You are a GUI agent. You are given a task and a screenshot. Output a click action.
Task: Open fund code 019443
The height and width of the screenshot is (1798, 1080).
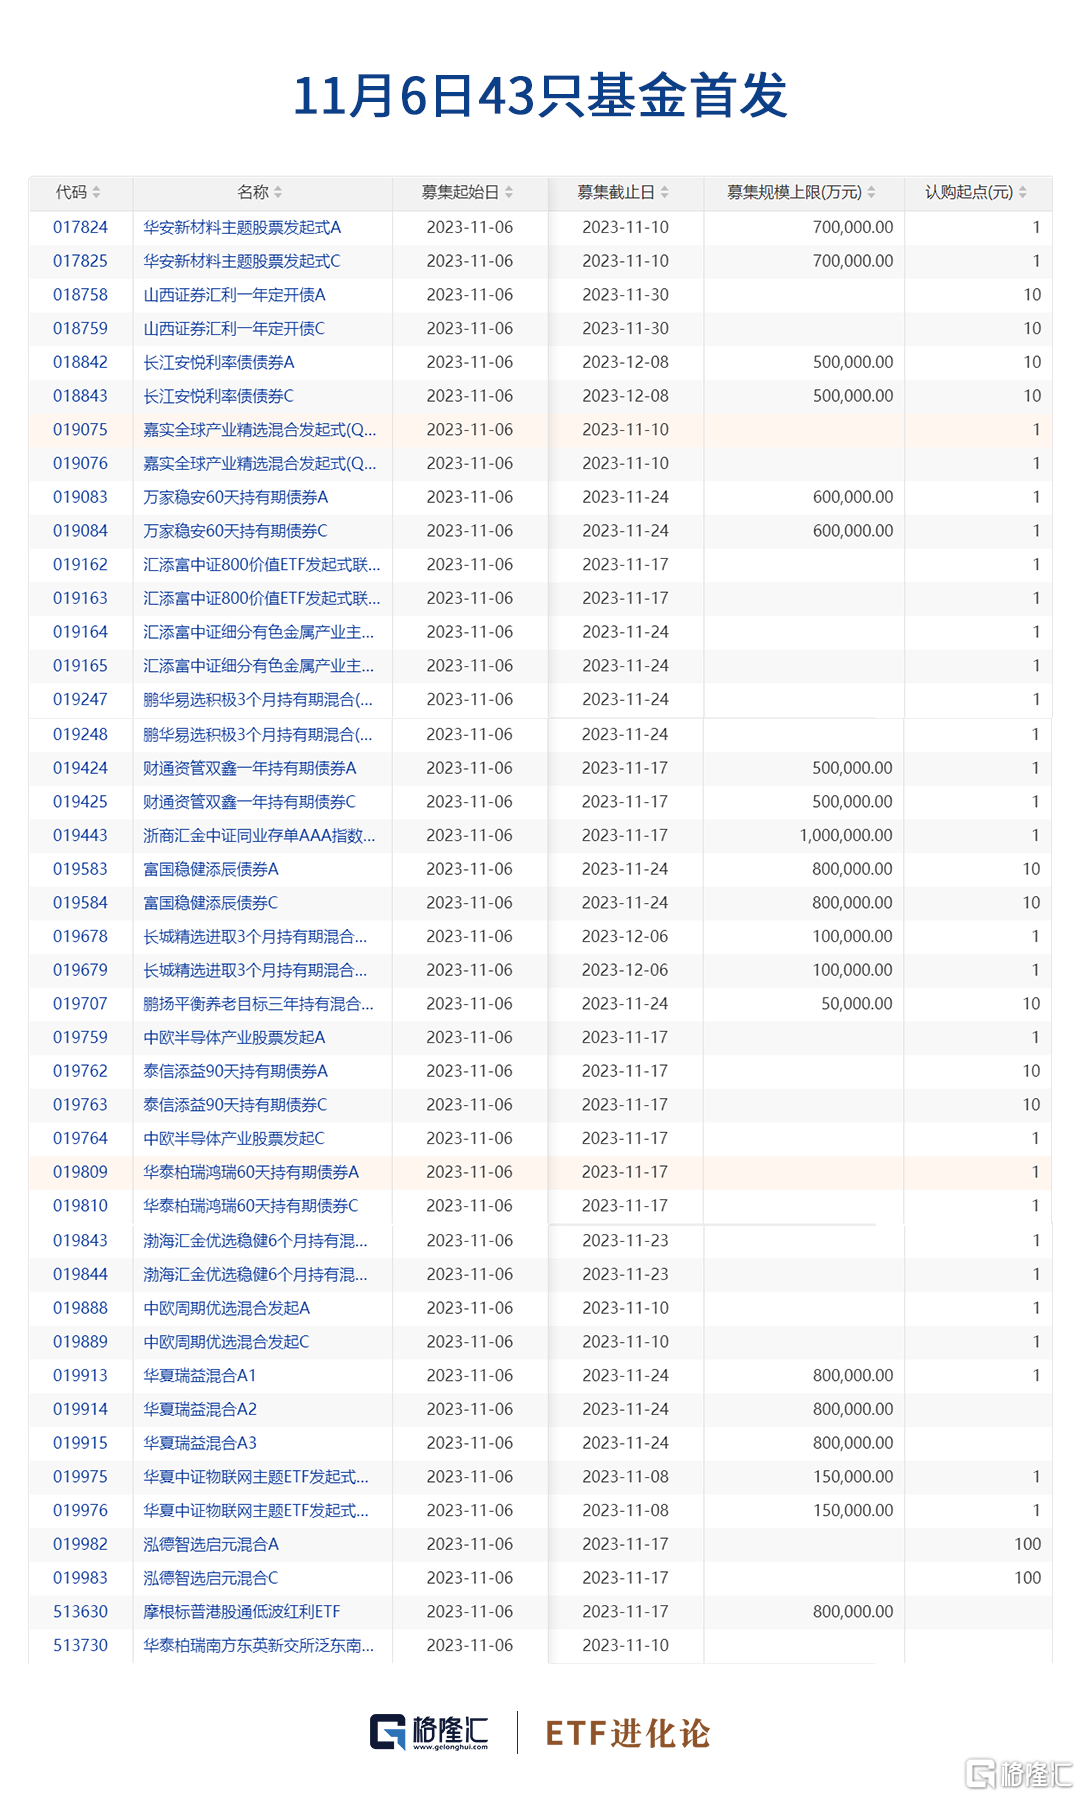point(80,835)
